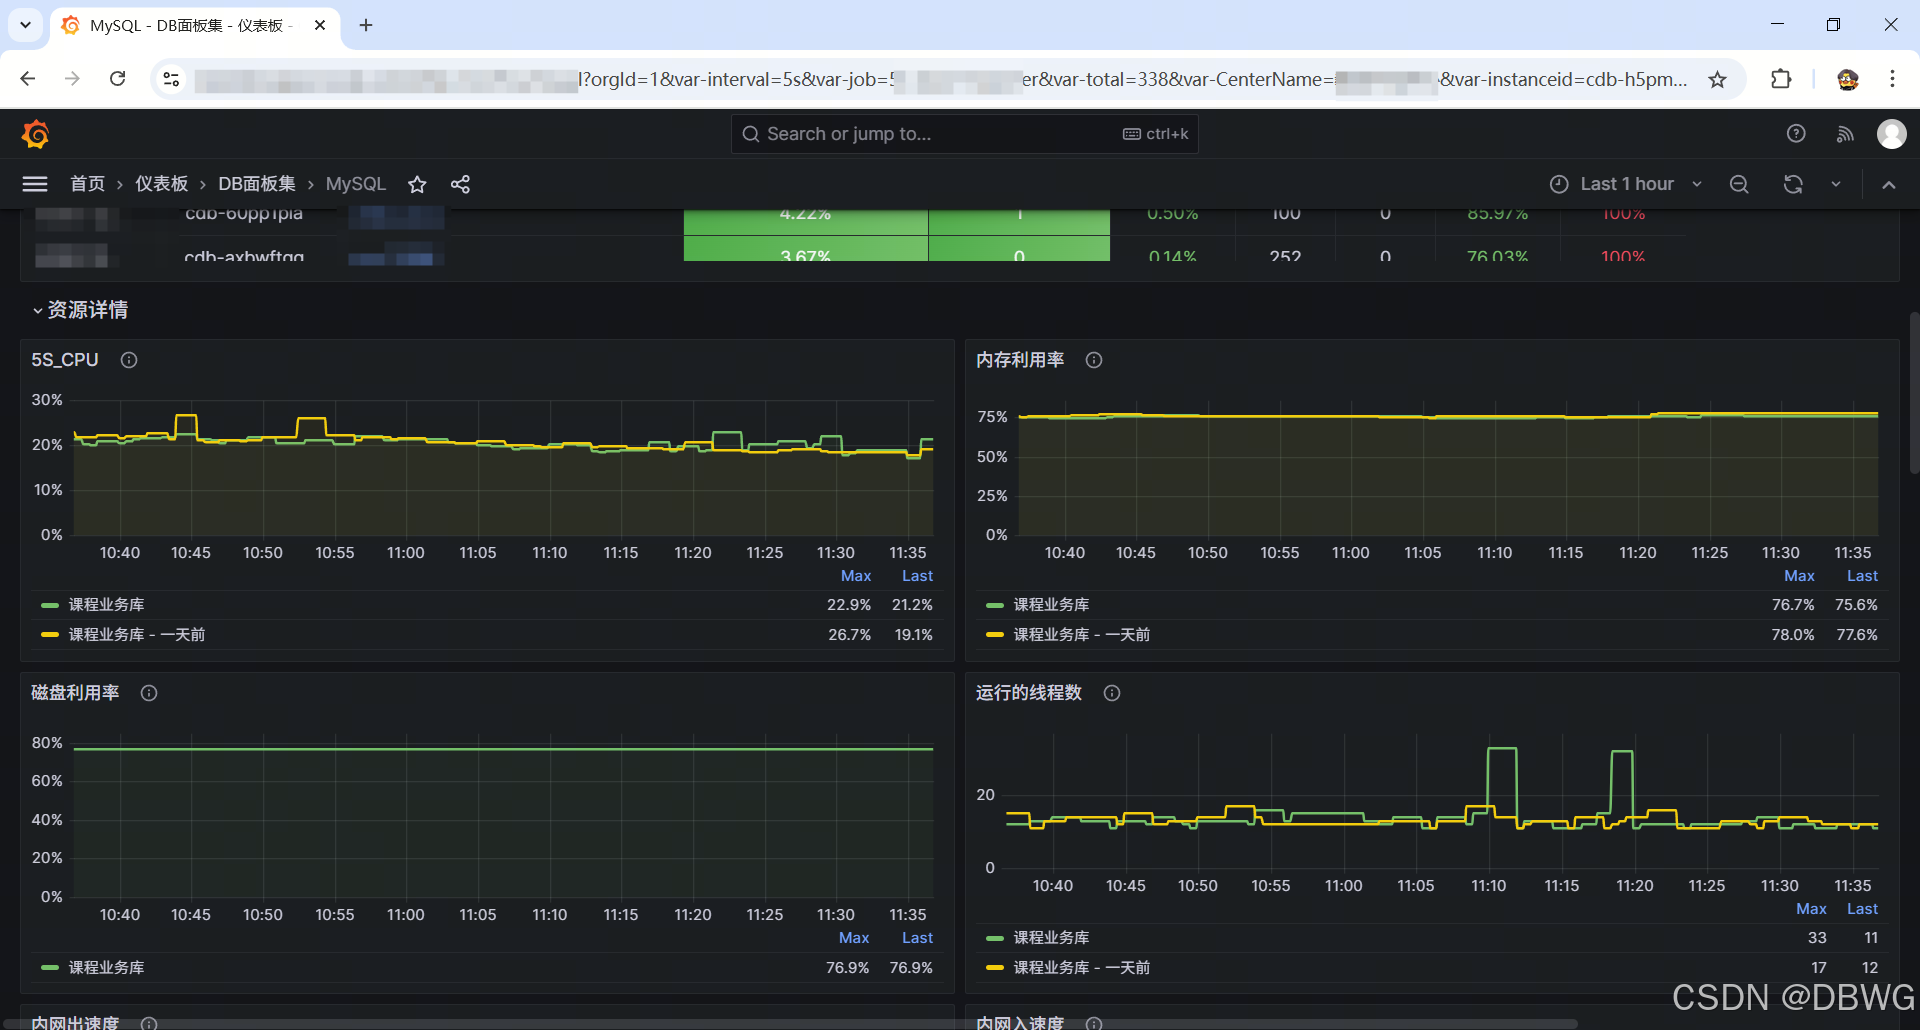View site information icon in address bar

pyautogui.click(x=171, y=79)
